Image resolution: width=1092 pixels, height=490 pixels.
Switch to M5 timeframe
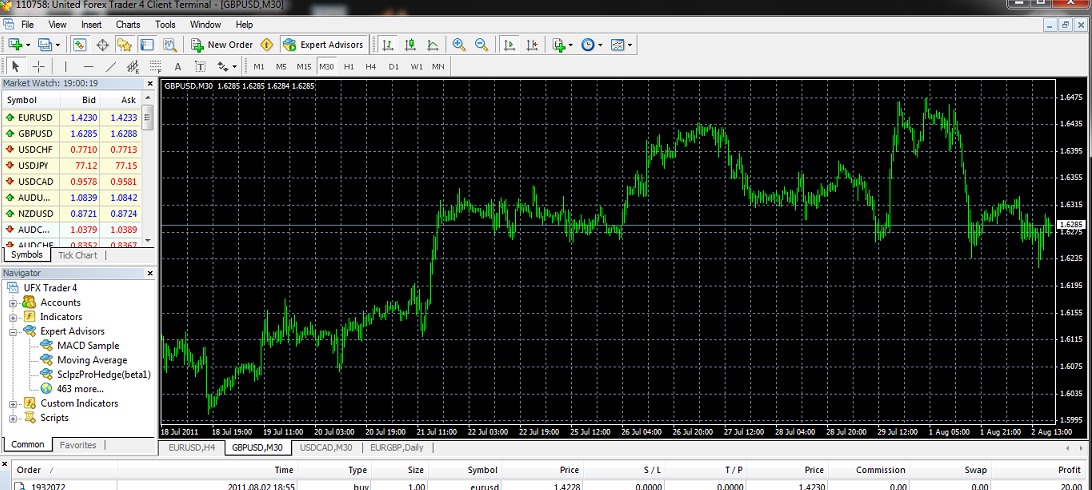(x=281, y=66)
